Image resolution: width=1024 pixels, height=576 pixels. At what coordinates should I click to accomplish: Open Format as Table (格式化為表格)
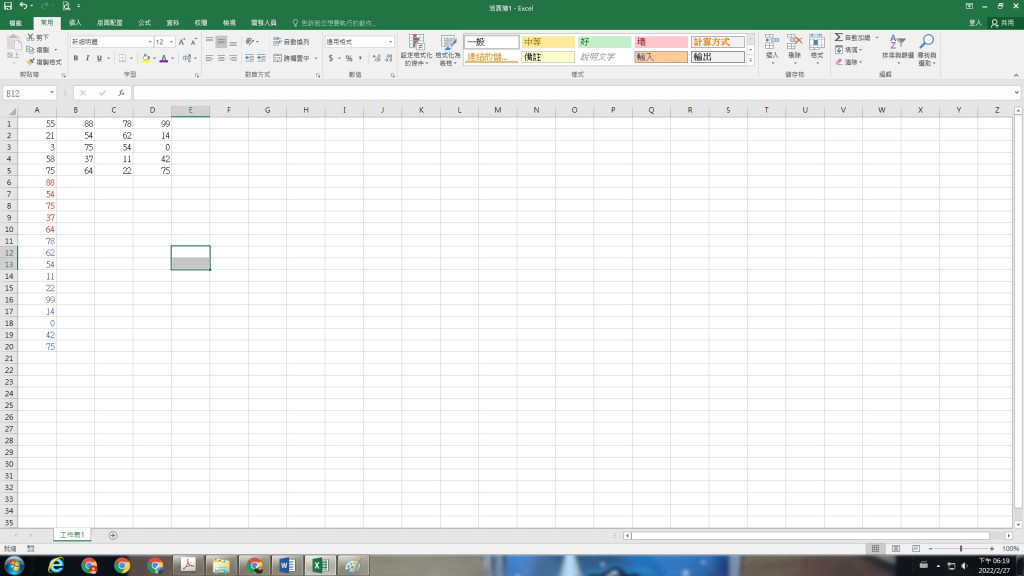pos(448,50)
